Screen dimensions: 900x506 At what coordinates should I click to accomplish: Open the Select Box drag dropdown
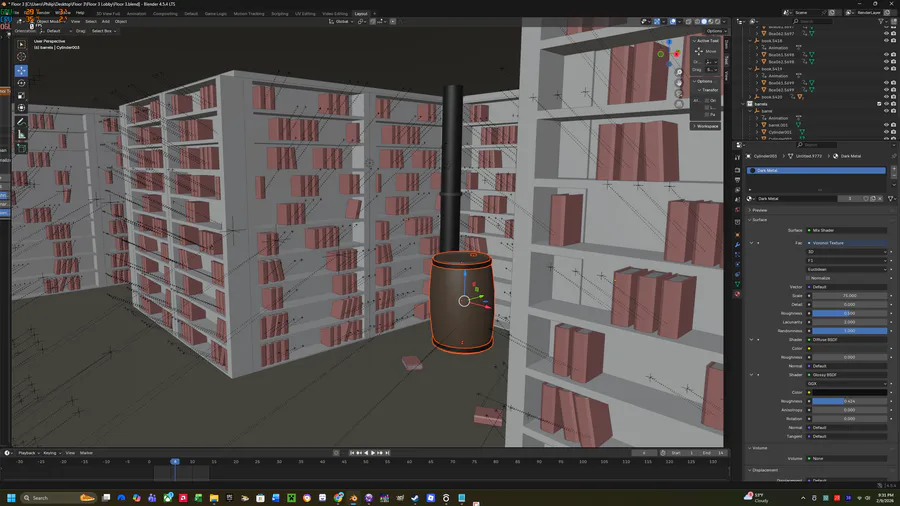(x=104, y=31)
